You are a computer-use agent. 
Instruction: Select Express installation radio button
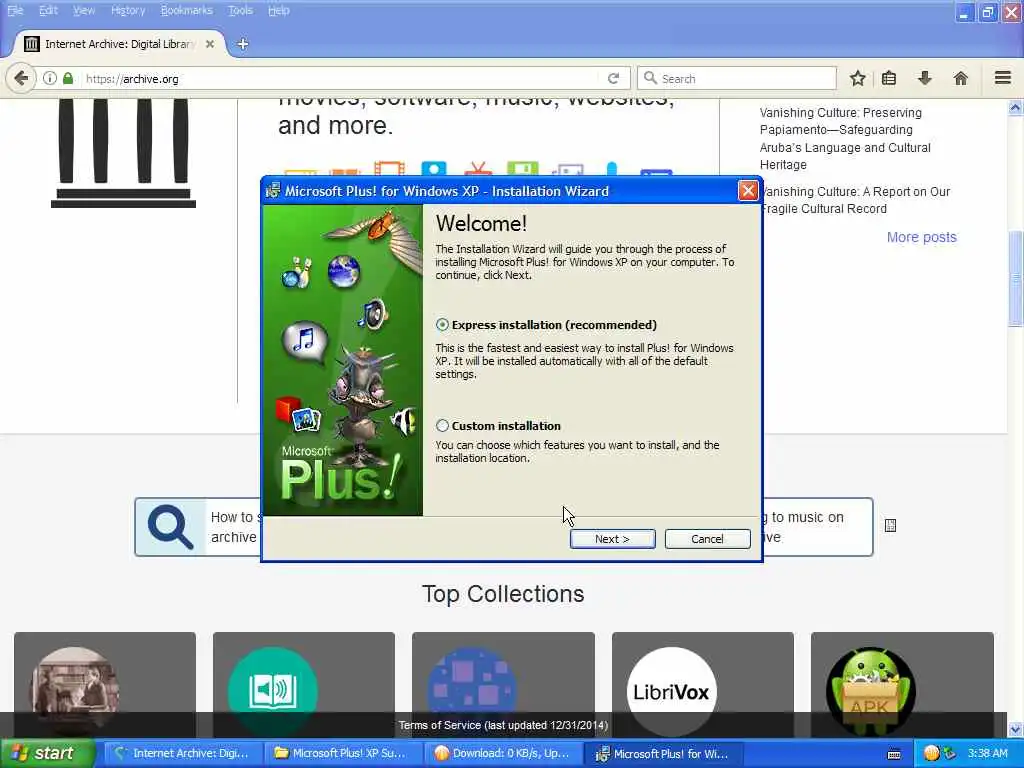[x=442, y=325]
